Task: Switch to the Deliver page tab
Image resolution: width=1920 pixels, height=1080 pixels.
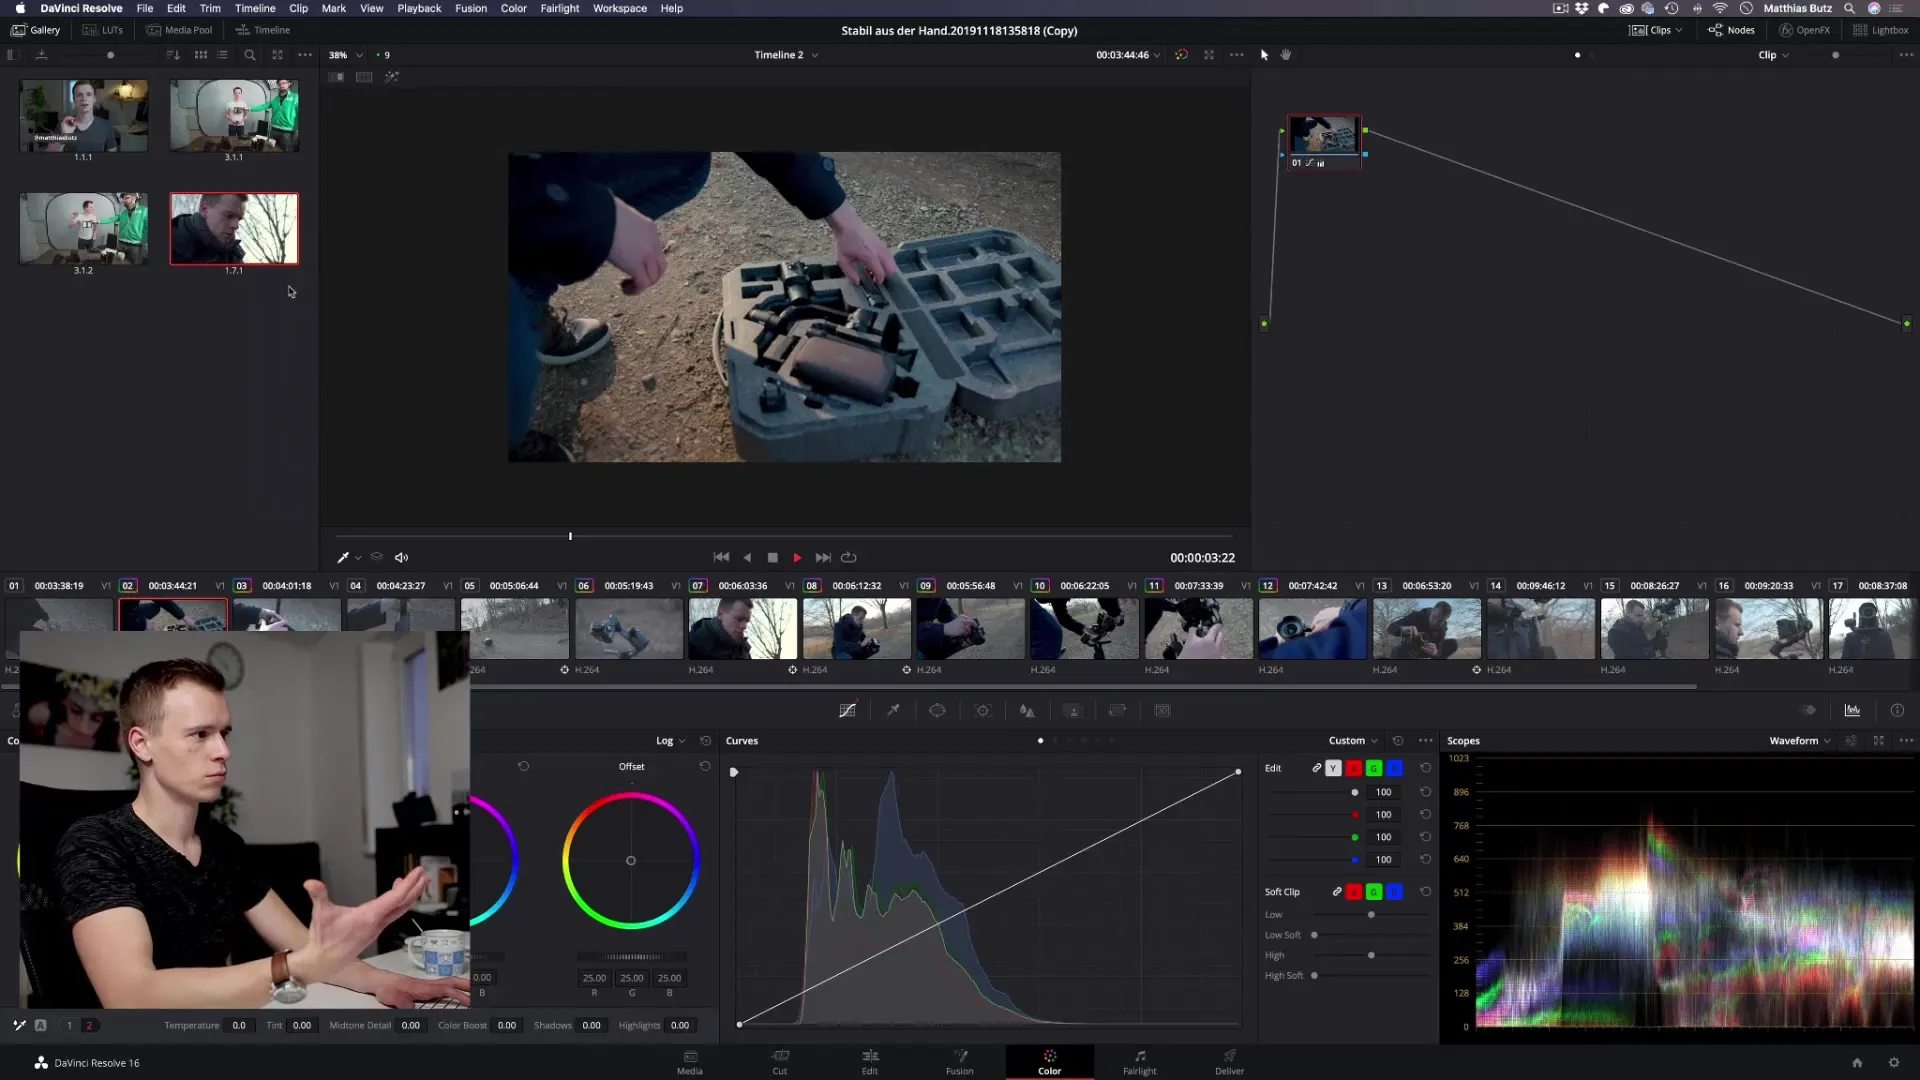Action: coord(1230,1062)
